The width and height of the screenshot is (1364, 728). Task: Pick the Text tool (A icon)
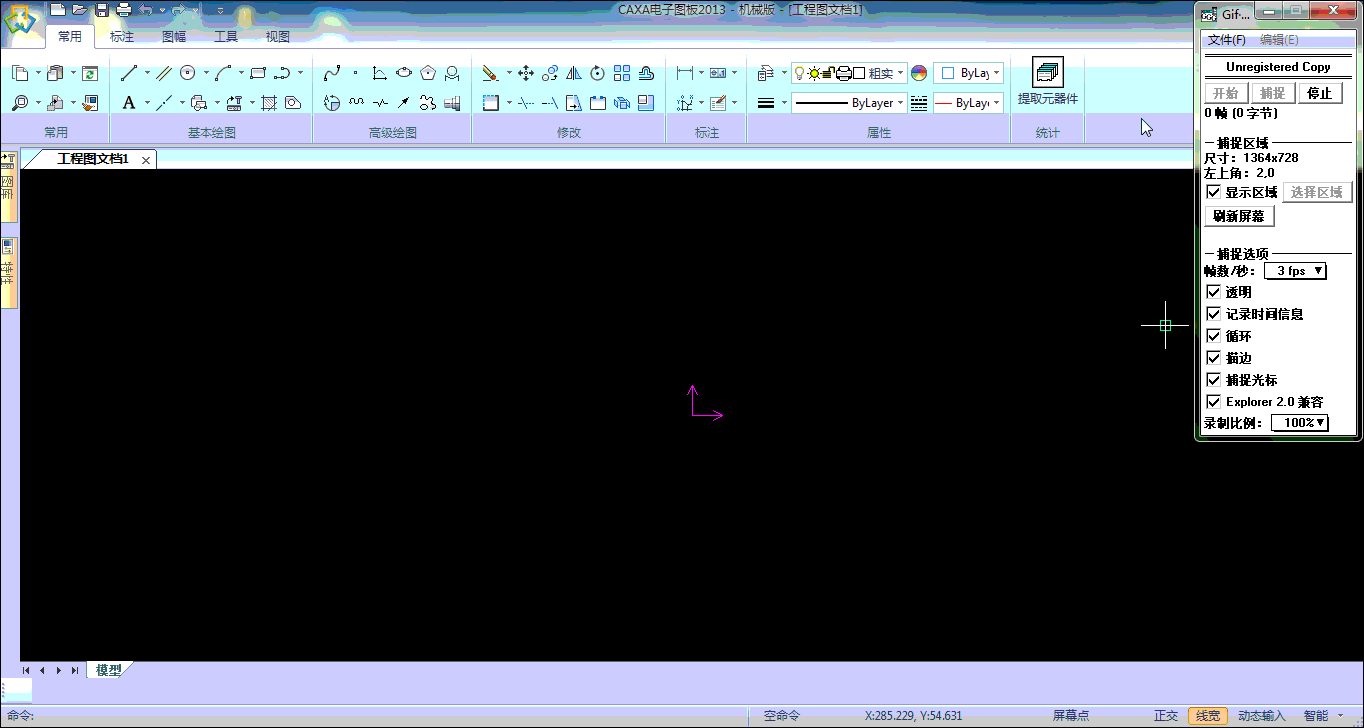(129, 103)
